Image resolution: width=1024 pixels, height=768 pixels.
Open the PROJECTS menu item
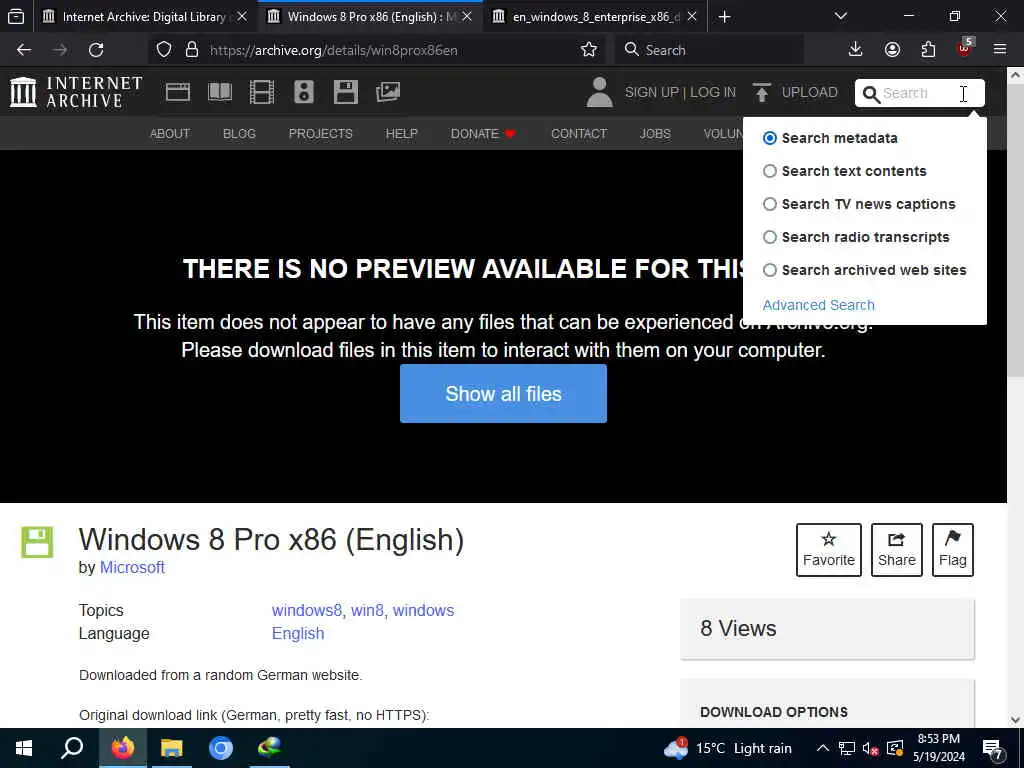tap(321, 134)
